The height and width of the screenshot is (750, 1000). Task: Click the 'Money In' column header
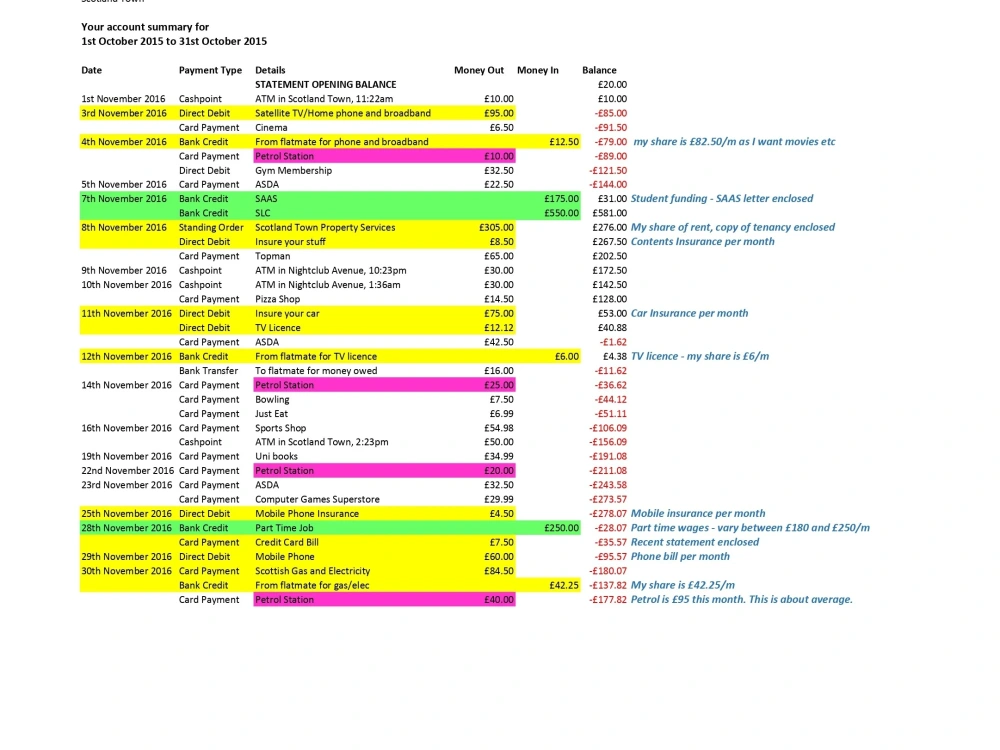(x=538, y=70)
